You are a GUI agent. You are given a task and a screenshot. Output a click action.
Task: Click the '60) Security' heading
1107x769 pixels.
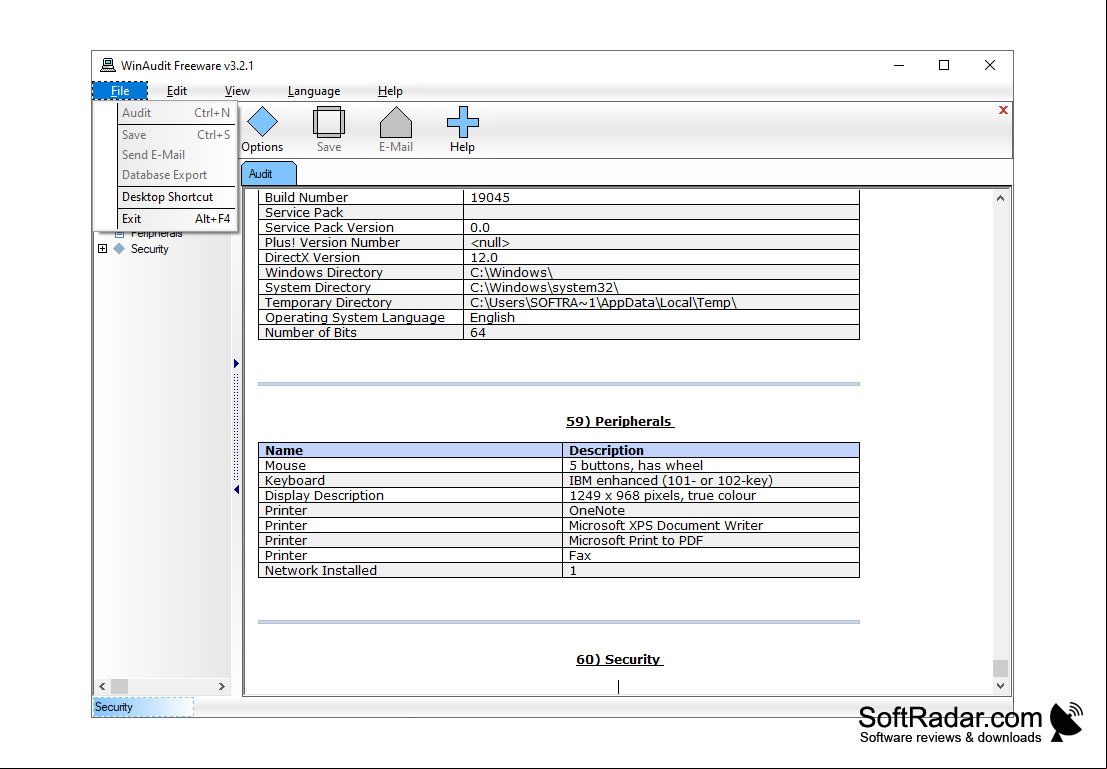(x=619, y=660)
